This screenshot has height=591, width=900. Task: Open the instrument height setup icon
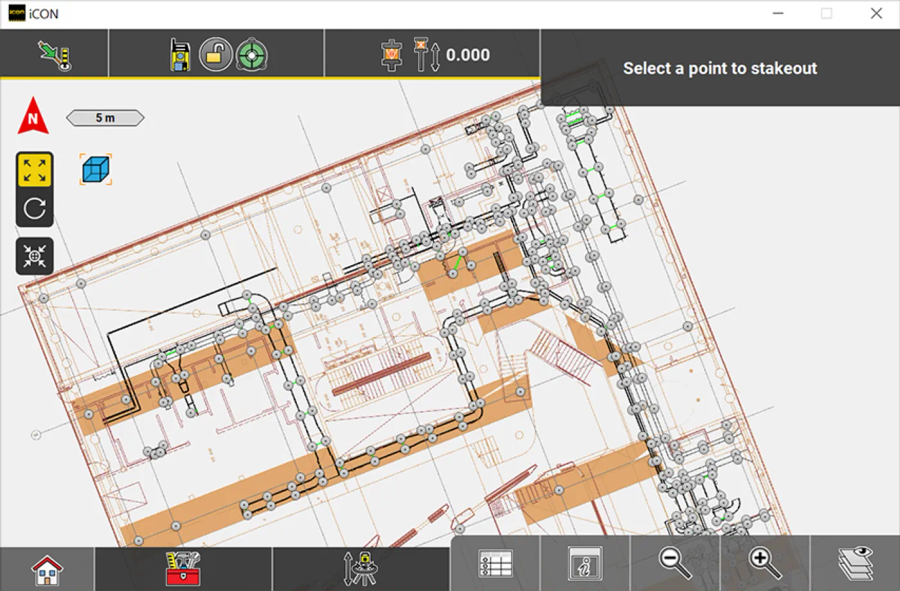tap(360, 568)
